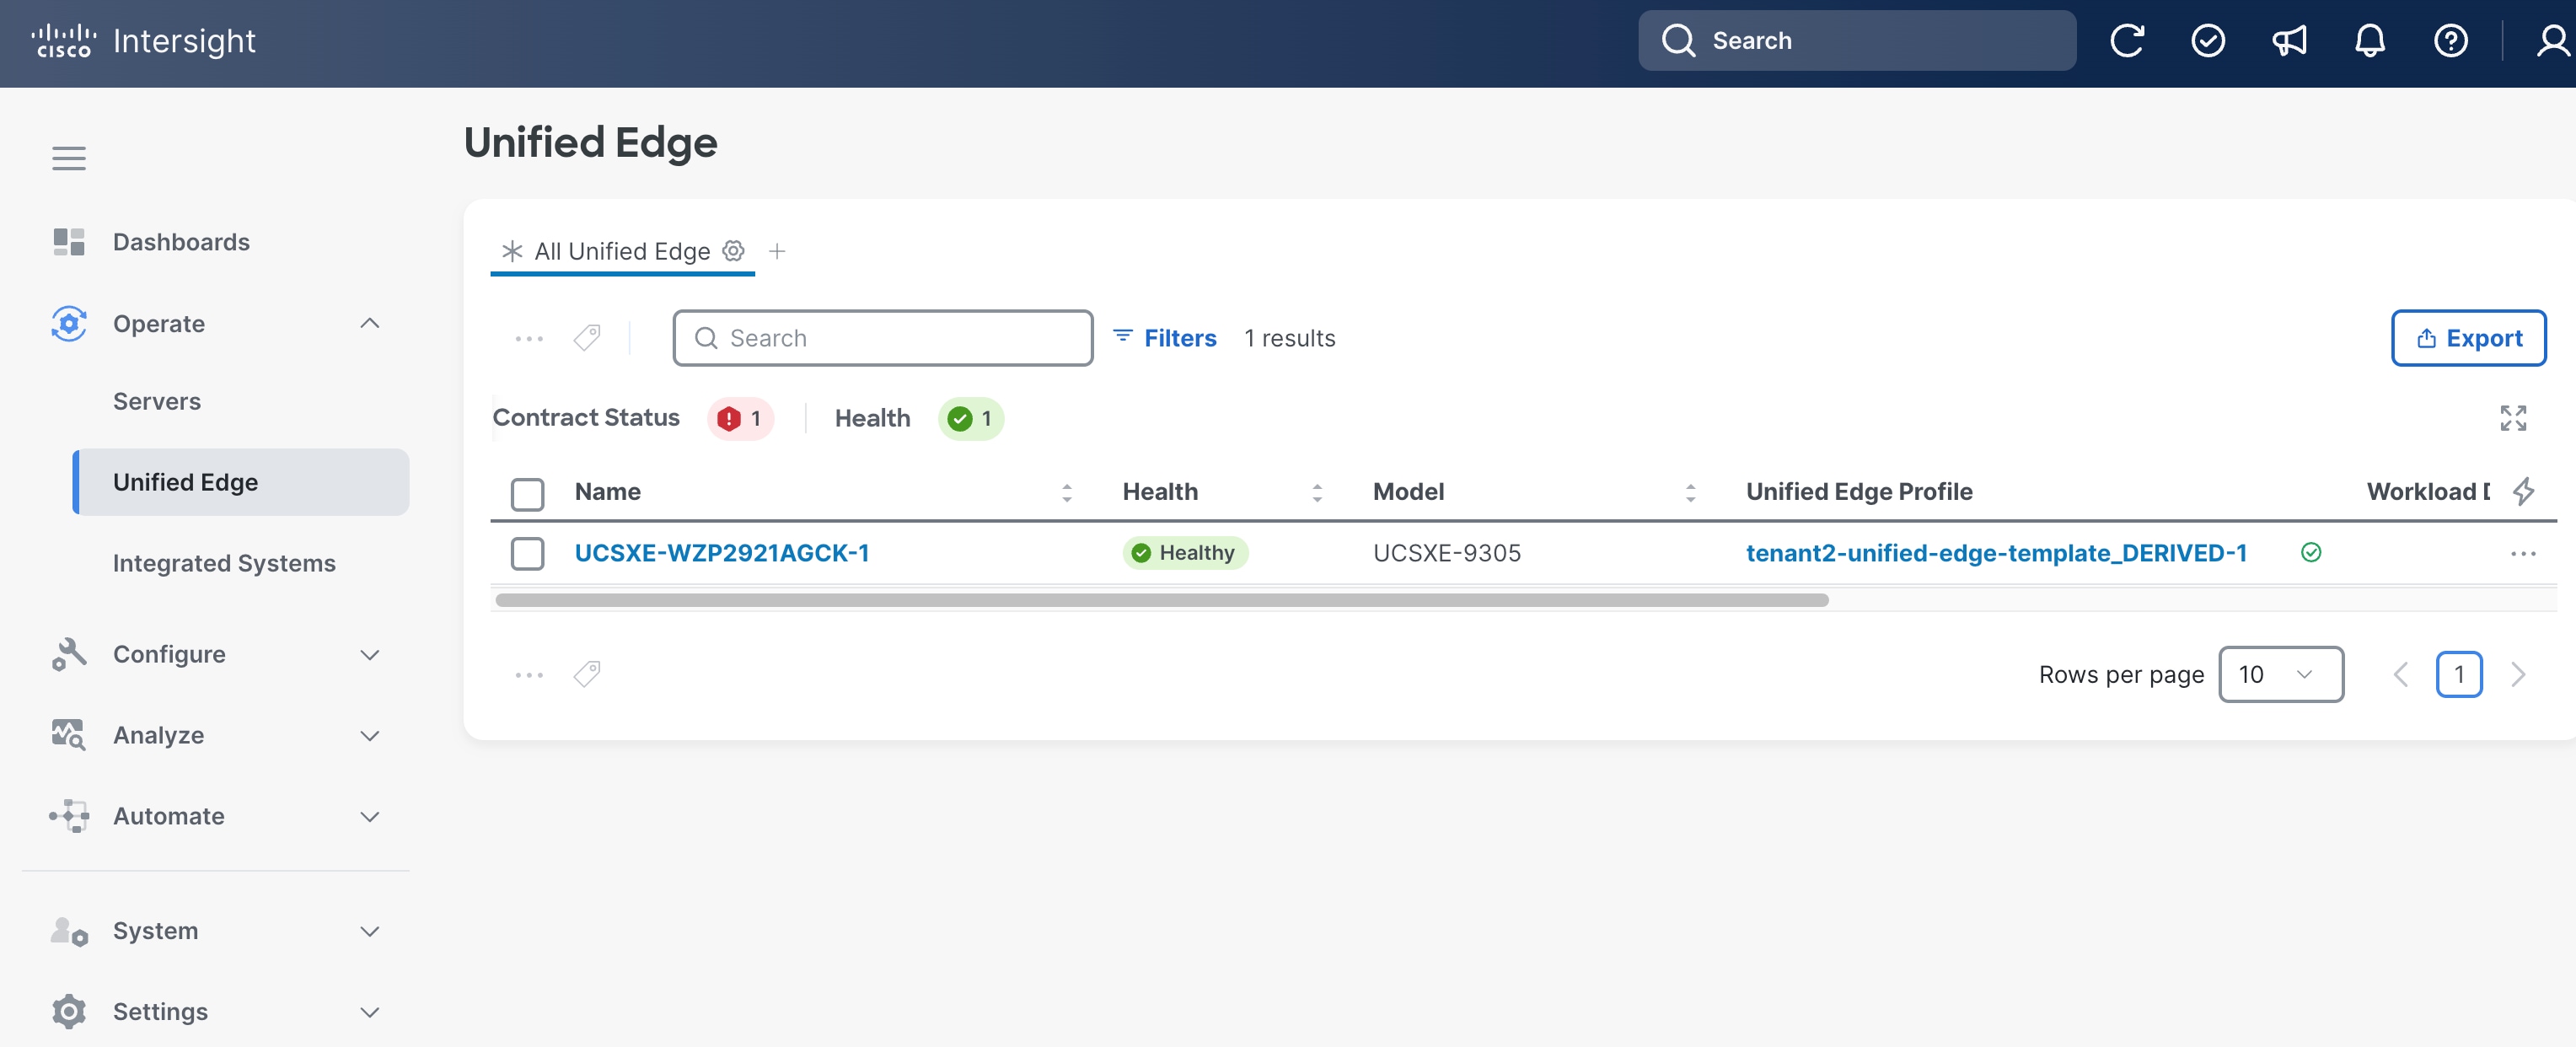Add a new tab with the plus icon
The height and width of the screenshot is (1047, 2576).
[x=777, y=251]
